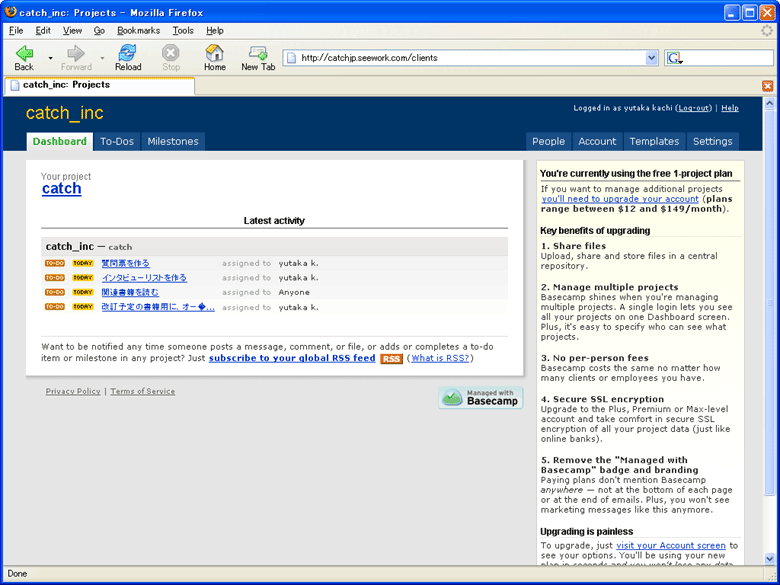
Task: Open the catch project link
Action: 62,189
